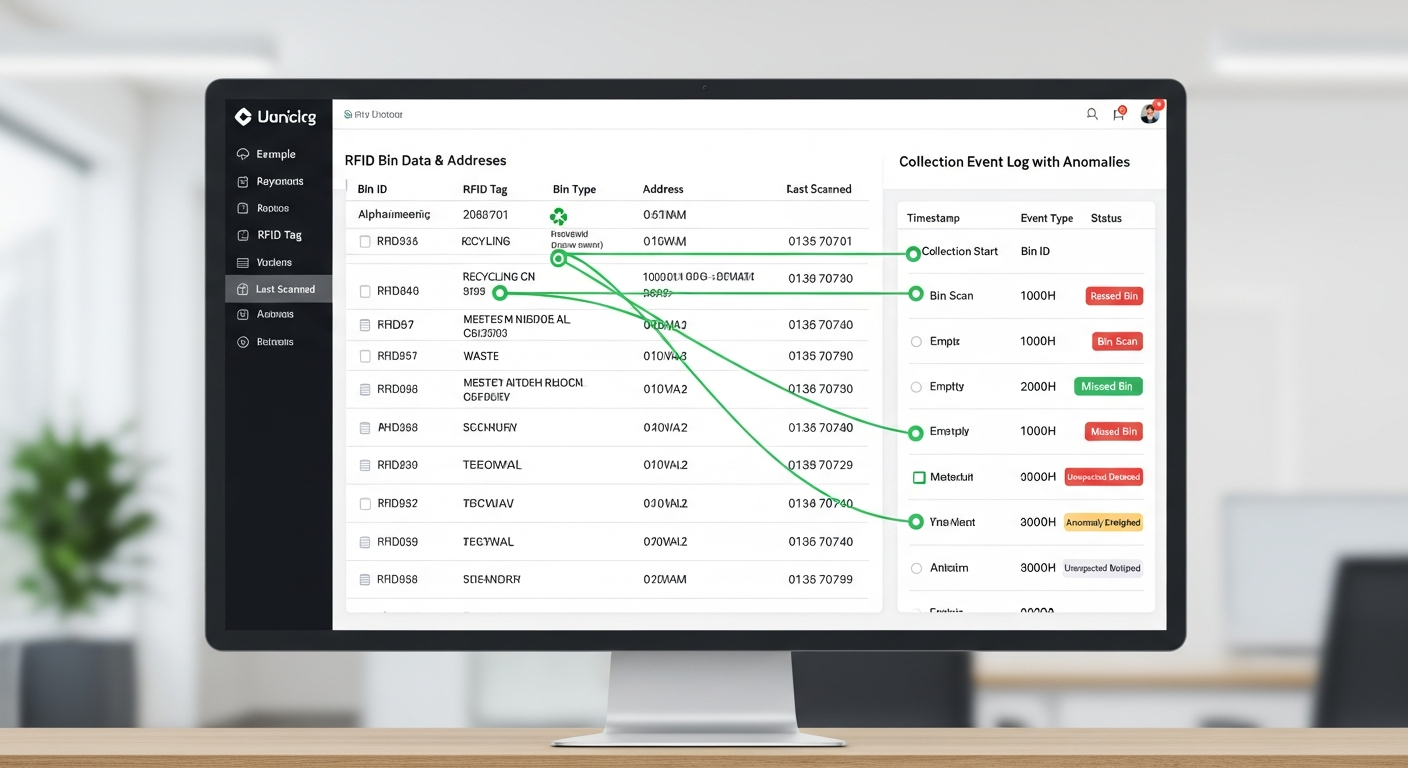
Task: Open the flag notifications icon
Action: (1119, 114)
